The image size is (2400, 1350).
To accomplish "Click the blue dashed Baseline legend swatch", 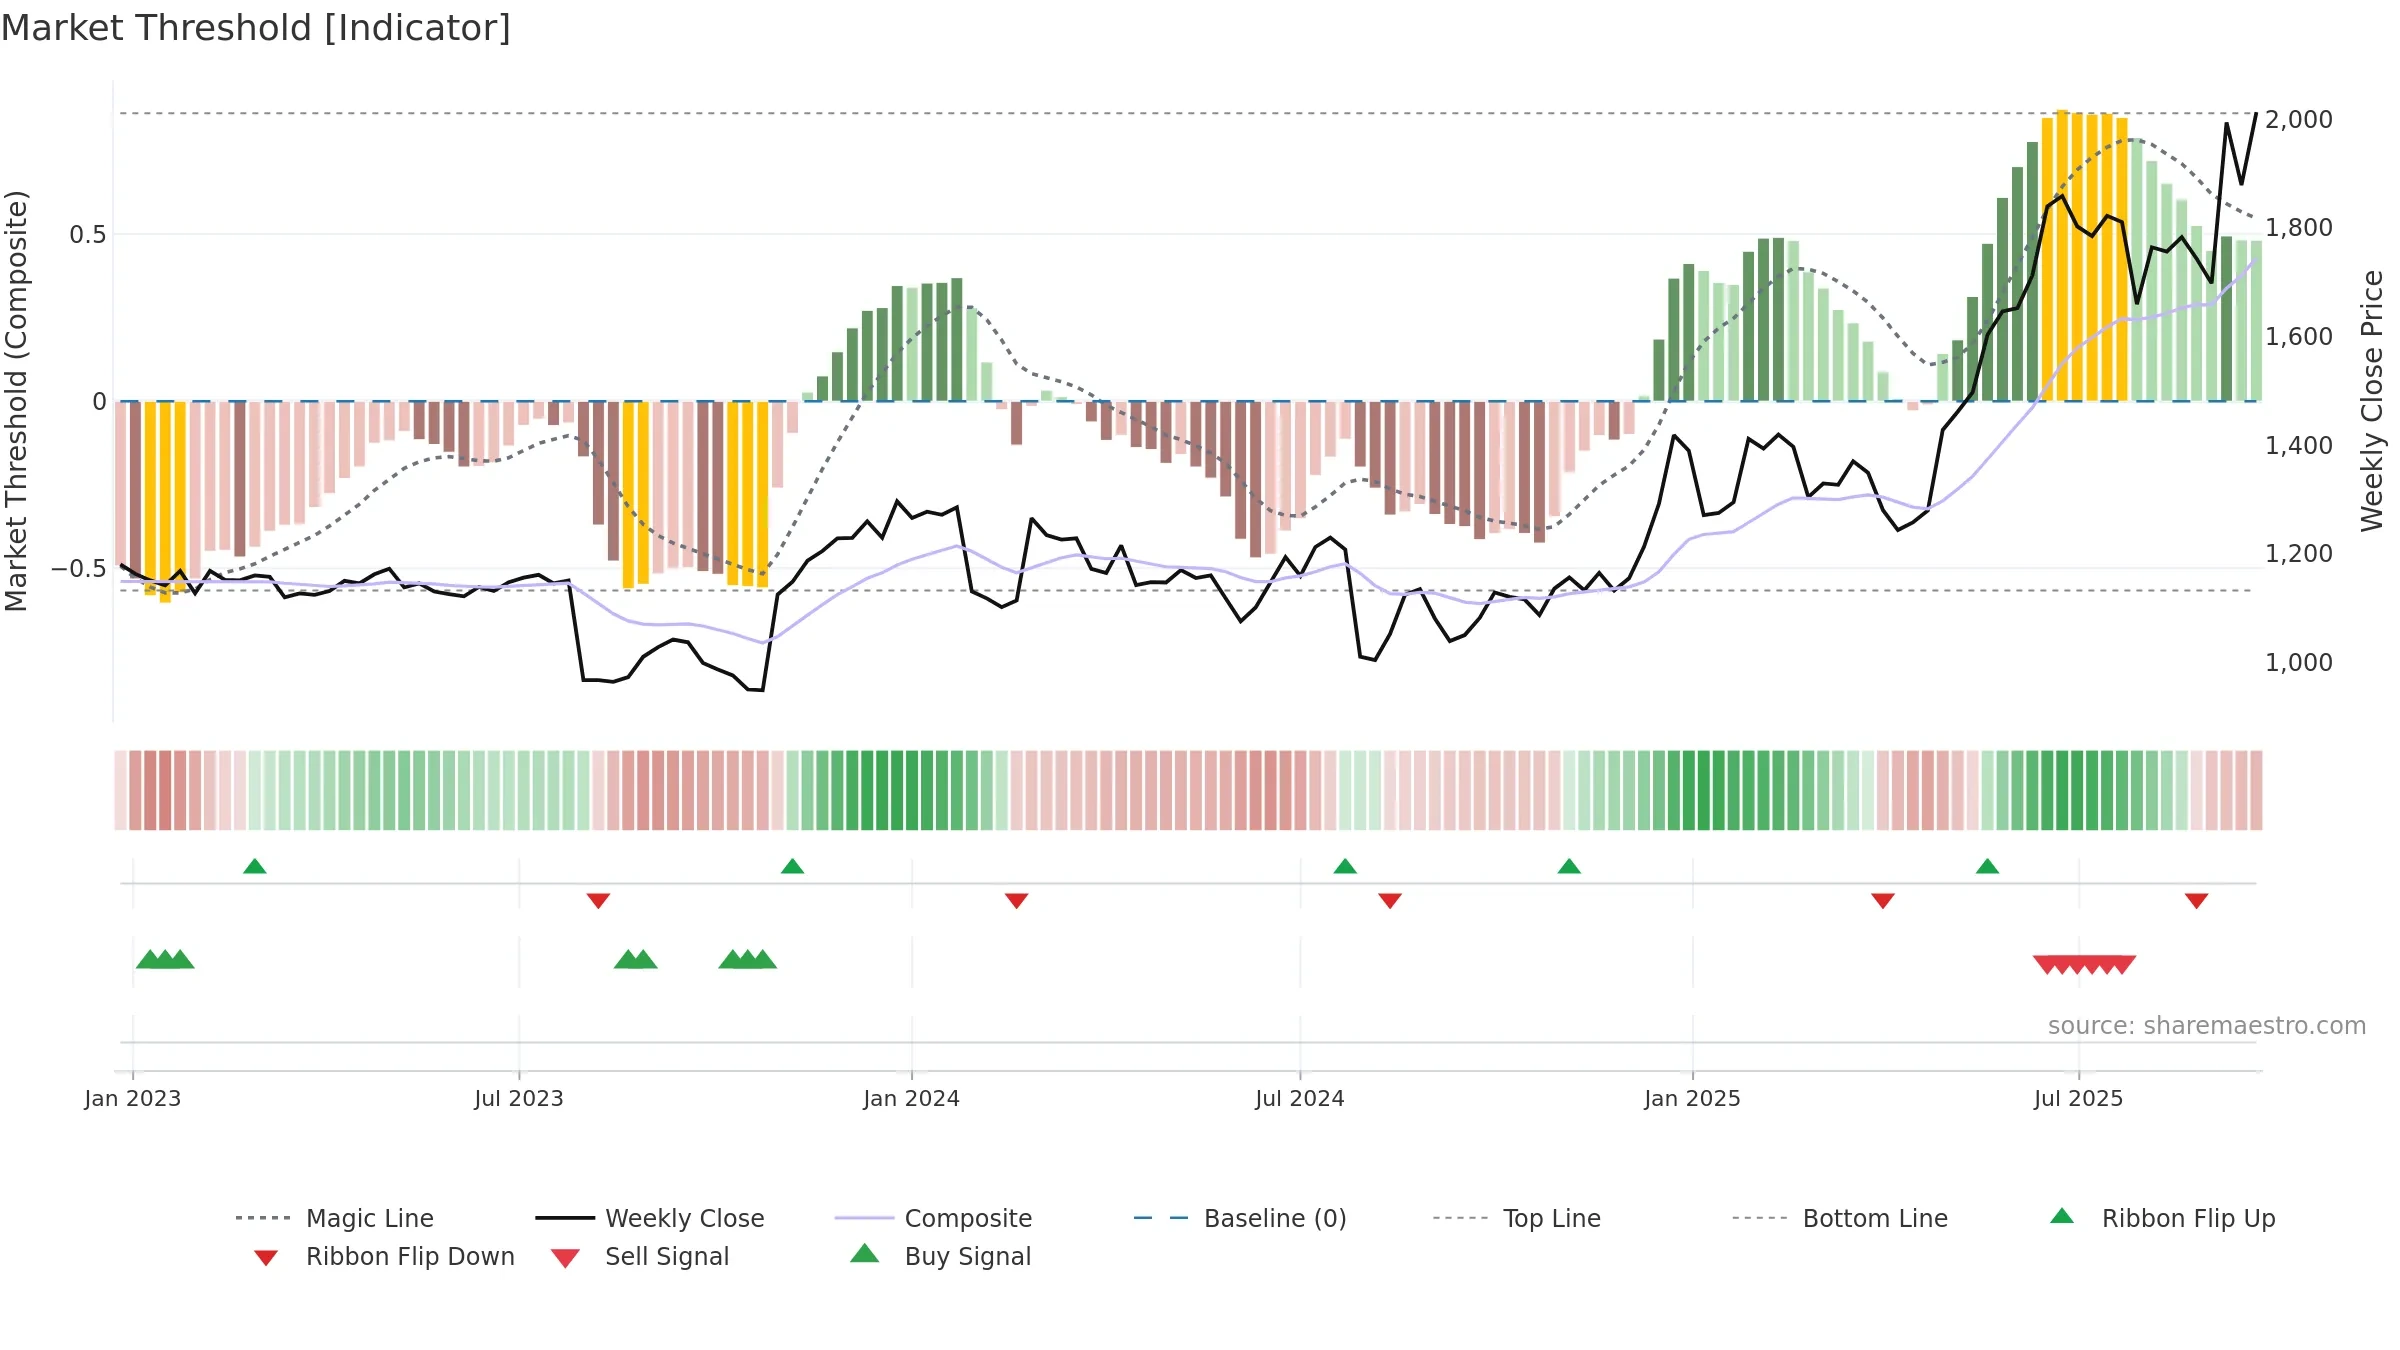I will pyautogui.click(x=1162, y=1218).
